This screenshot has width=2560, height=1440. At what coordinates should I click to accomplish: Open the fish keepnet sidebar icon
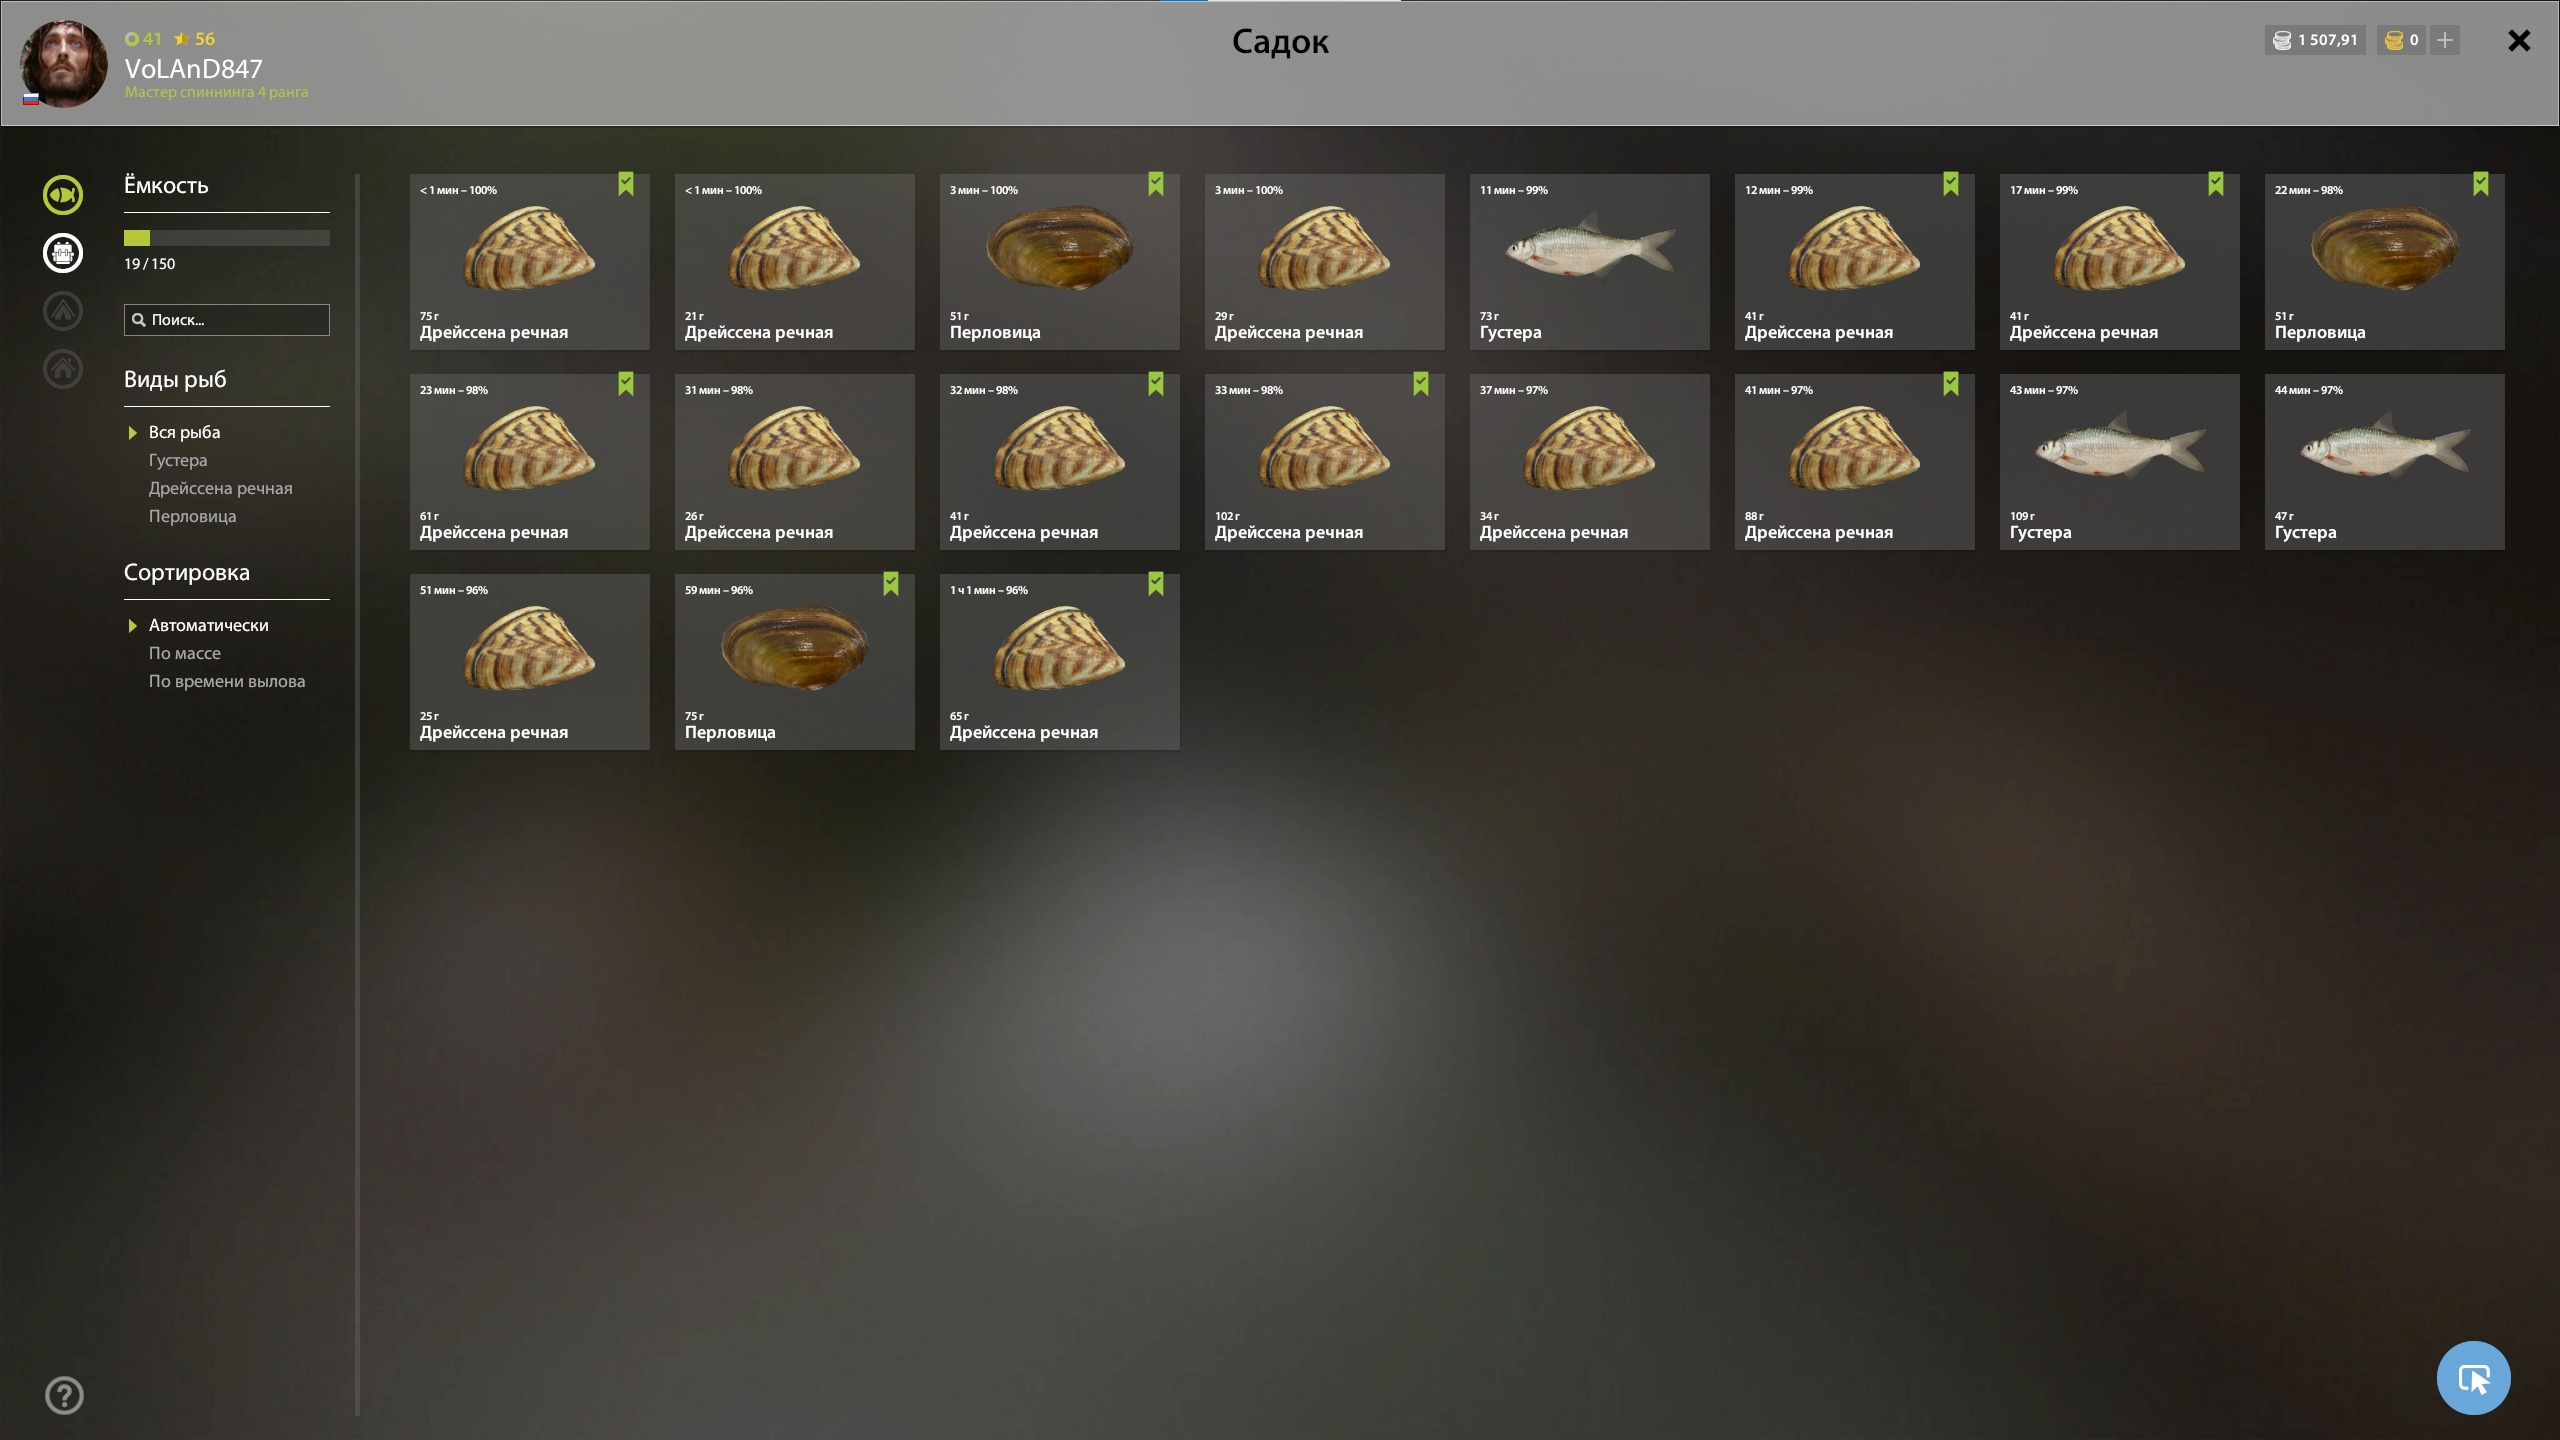[63, 195]
